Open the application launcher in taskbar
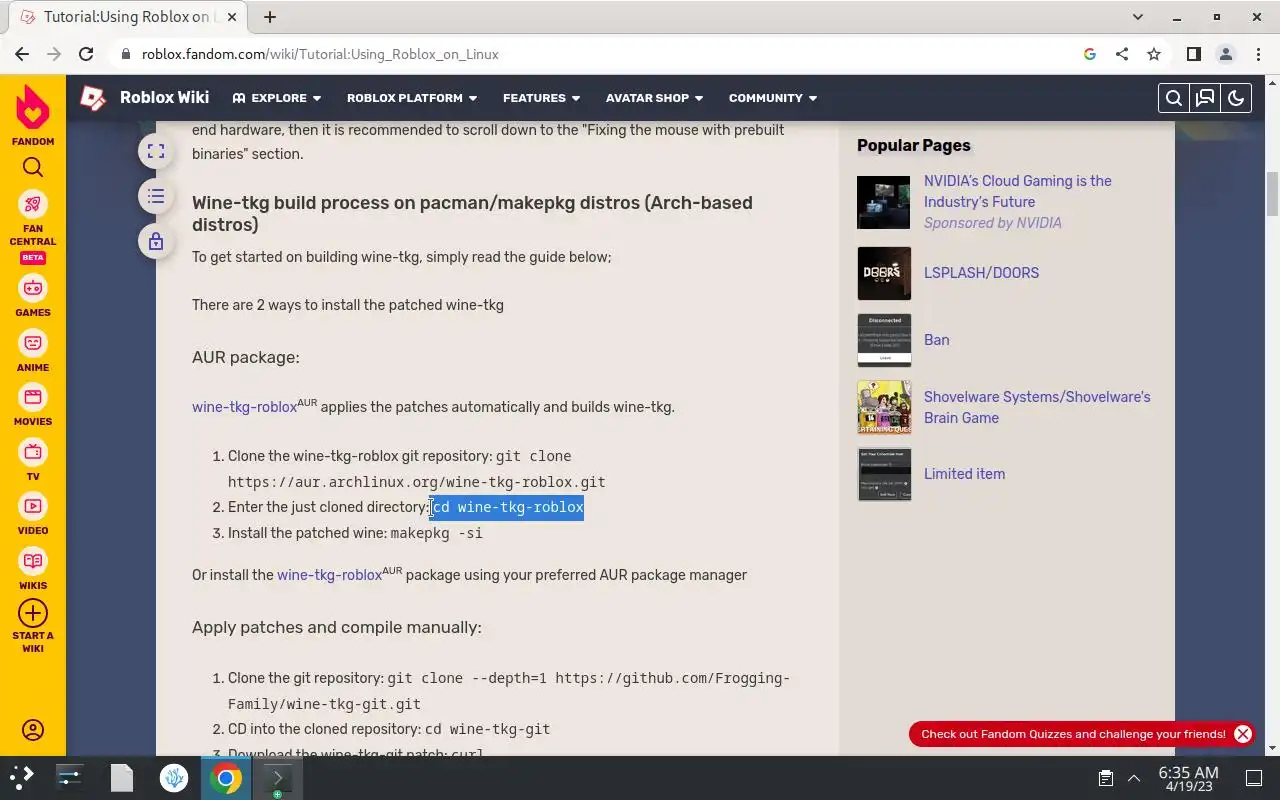Screen dimensions: 1280x800 (x=21, y=778)
